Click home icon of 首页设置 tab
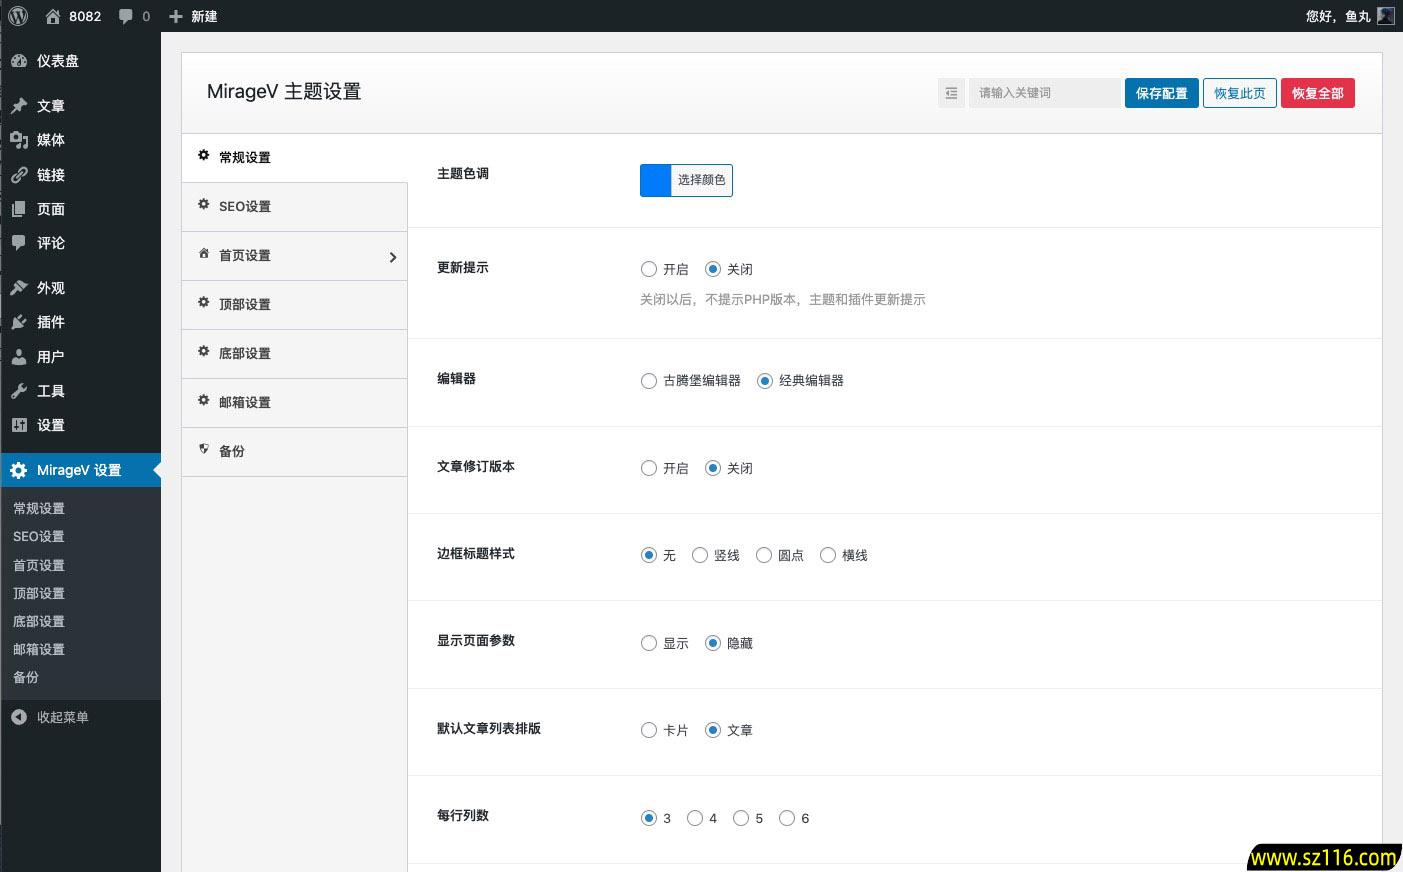1403x872 pixels. point(203,254)
